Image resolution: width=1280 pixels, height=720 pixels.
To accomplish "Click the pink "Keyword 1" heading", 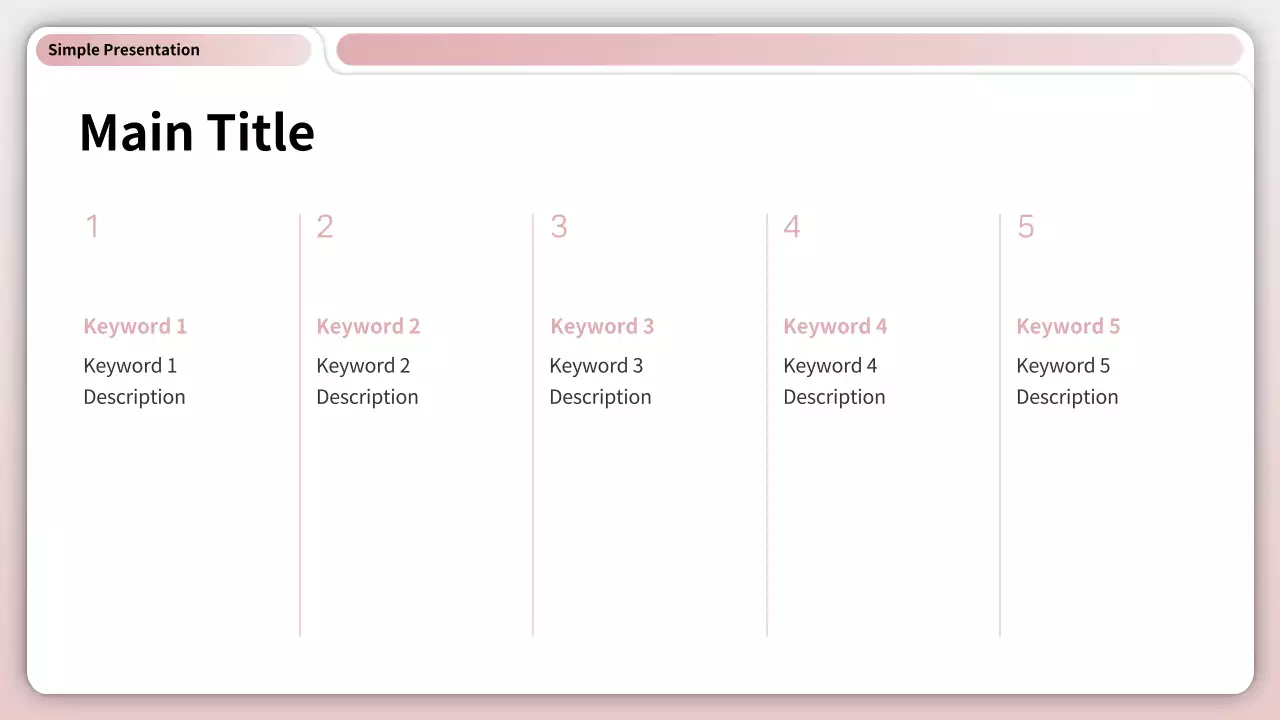I will click(x=135, y=326).
